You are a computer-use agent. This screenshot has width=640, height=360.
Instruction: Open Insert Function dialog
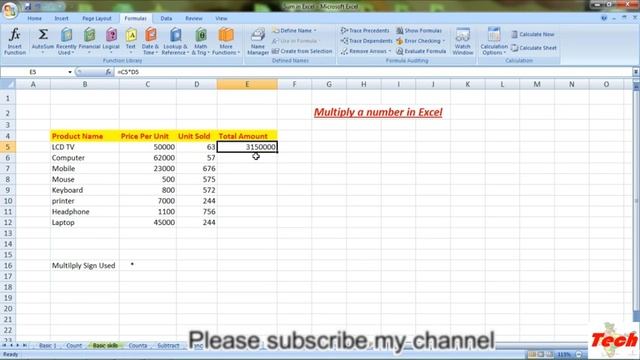pyautogui.click(x=15, y=41)
